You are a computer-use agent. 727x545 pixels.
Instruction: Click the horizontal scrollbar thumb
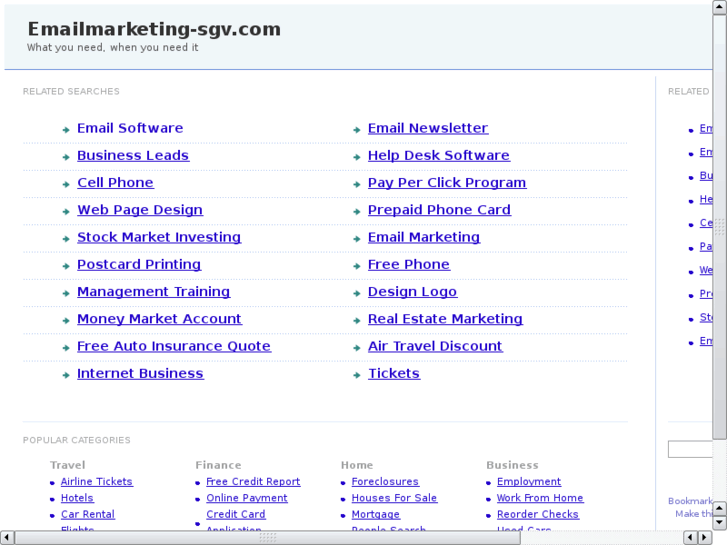(x=267, y=537)
